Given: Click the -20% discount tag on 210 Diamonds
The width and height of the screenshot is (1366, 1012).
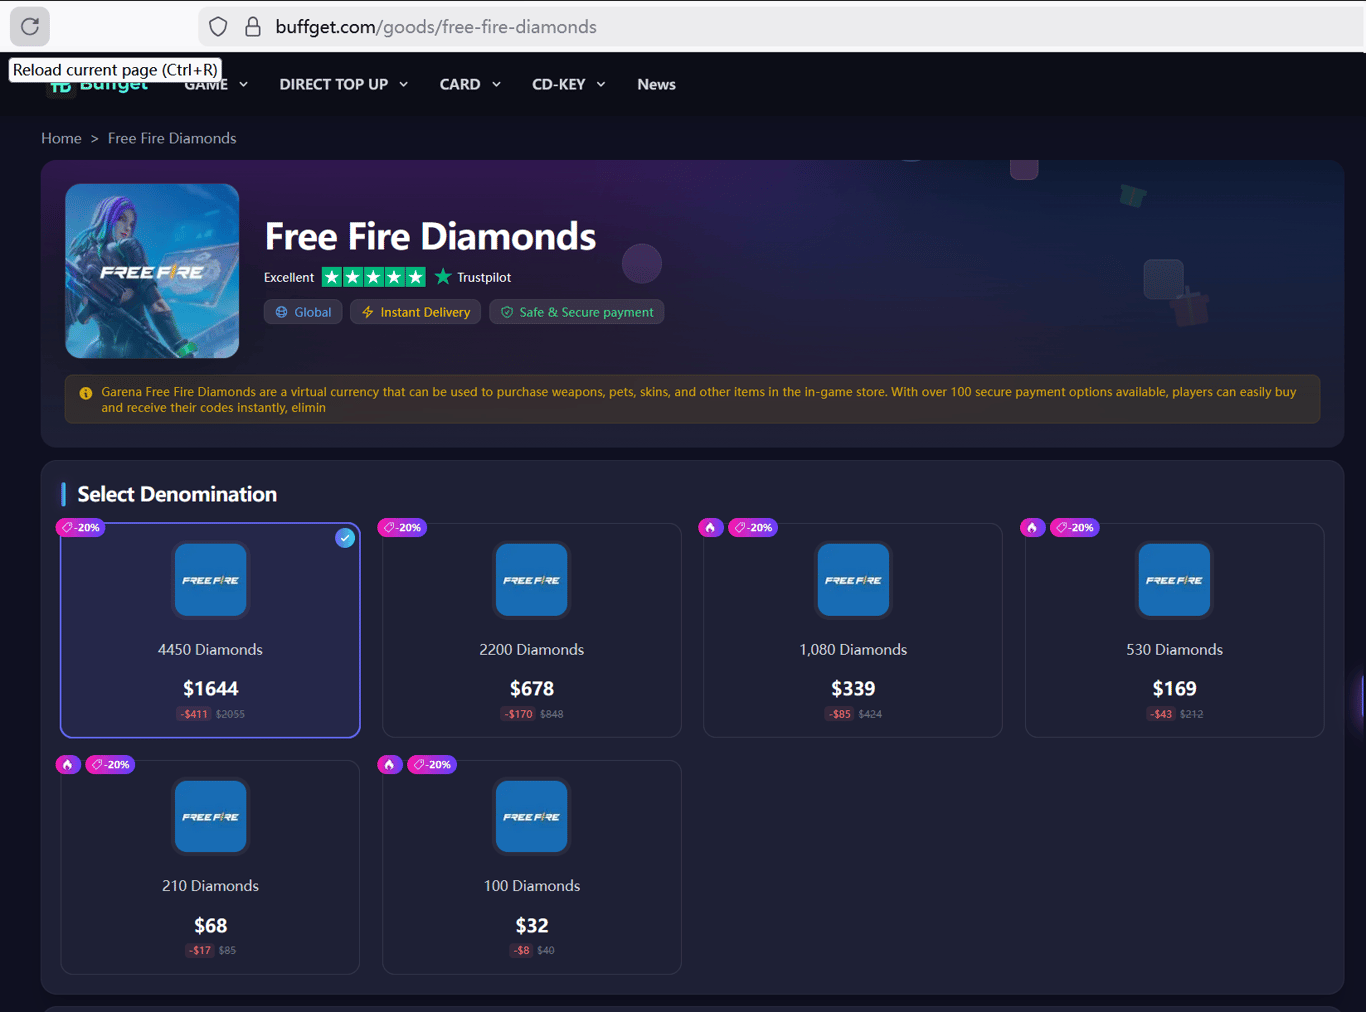Looking at the screenshot, I should coord(110,764).
